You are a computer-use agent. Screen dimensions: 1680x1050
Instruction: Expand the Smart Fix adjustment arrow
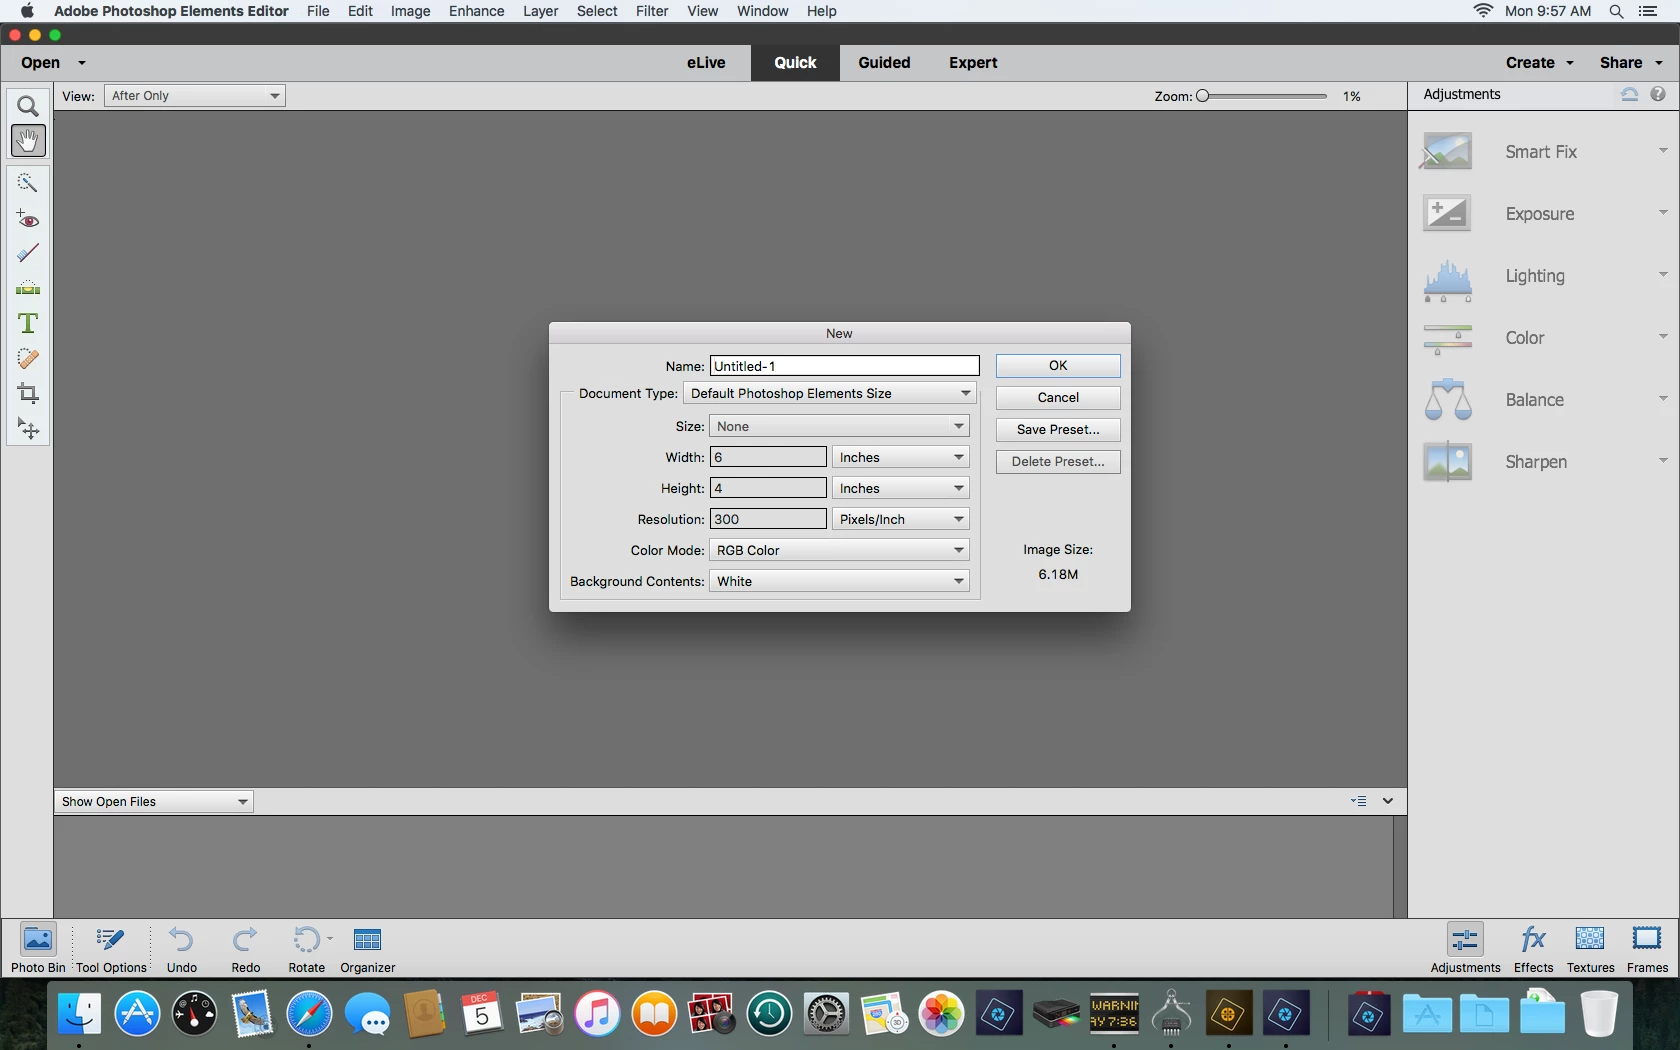point(1663,151)
